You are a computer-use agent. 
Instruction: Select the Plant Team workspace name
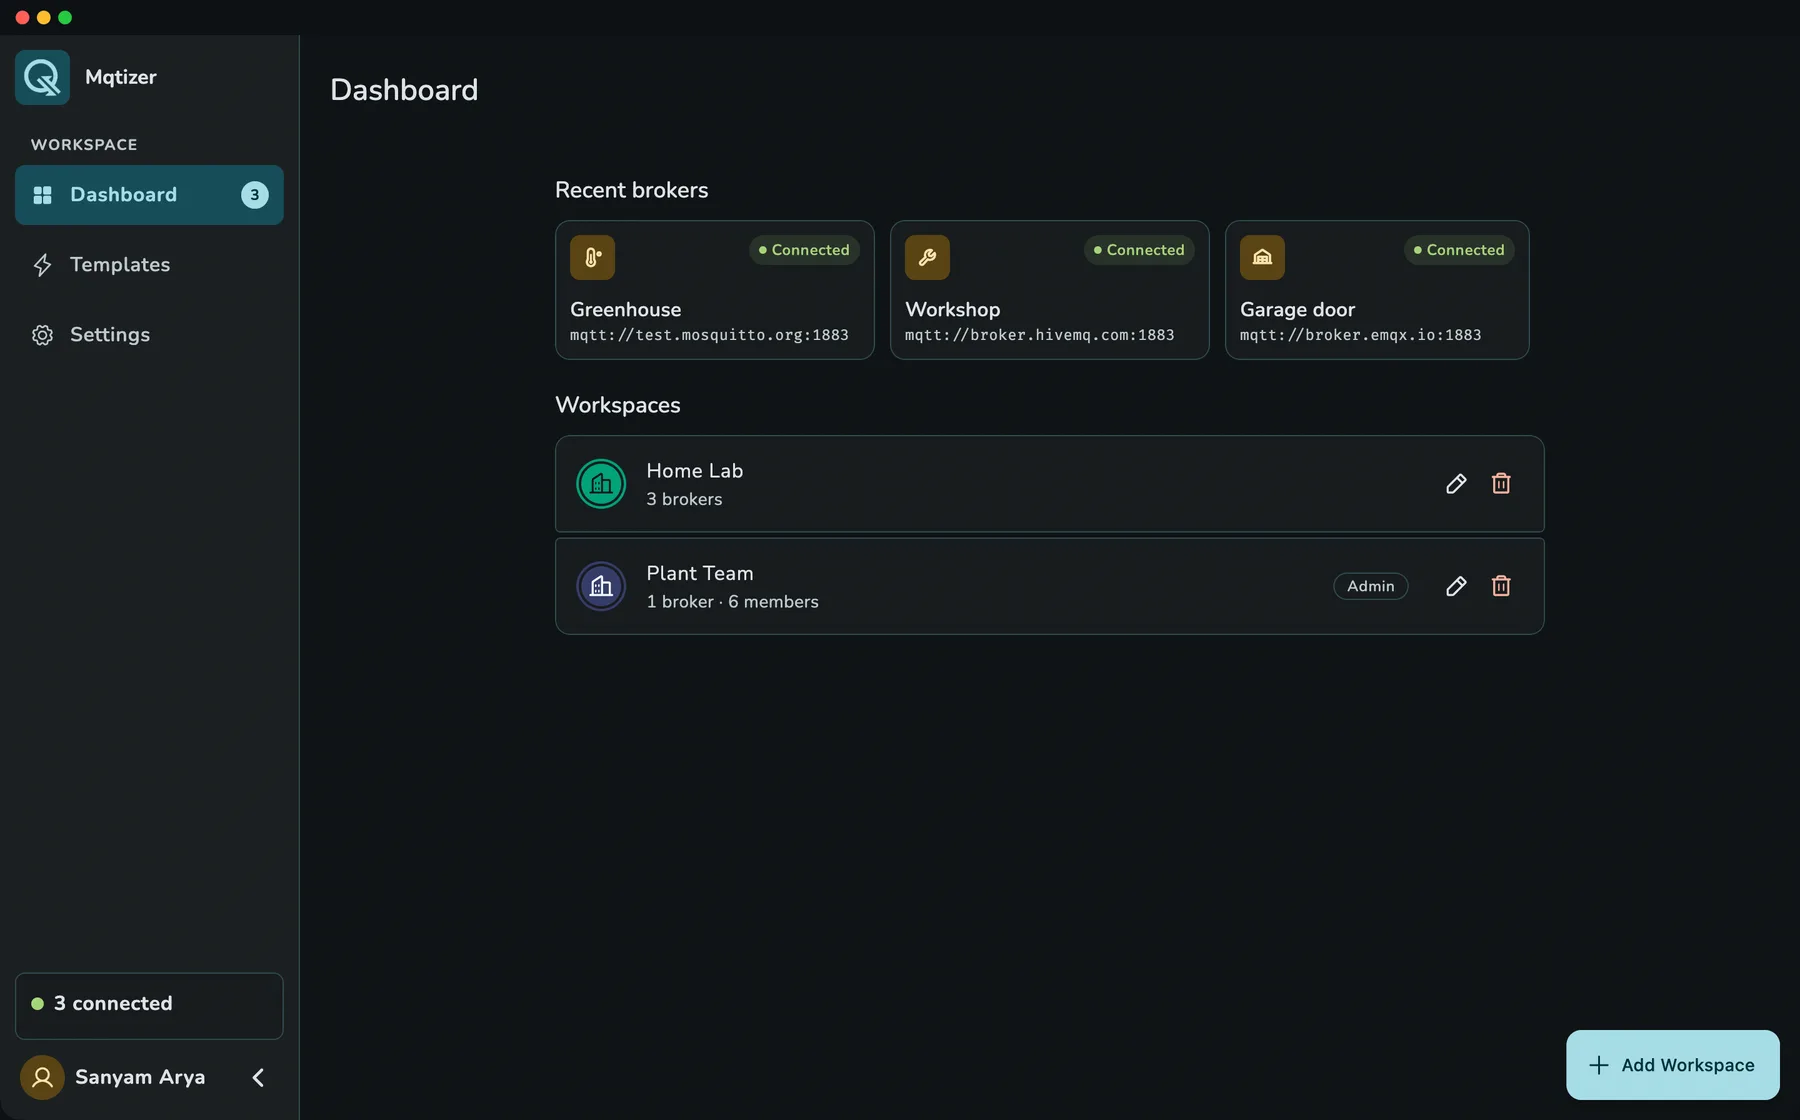tap(699, 574)
